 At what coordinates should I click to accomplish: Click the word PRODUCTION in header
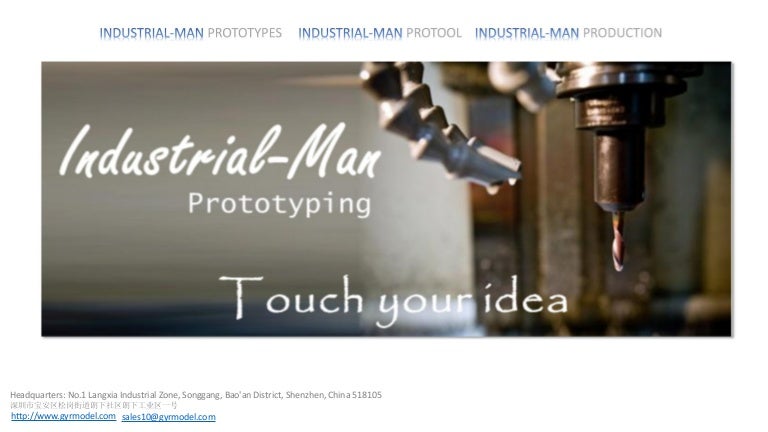pyautogui.click(x=623, y=33)
